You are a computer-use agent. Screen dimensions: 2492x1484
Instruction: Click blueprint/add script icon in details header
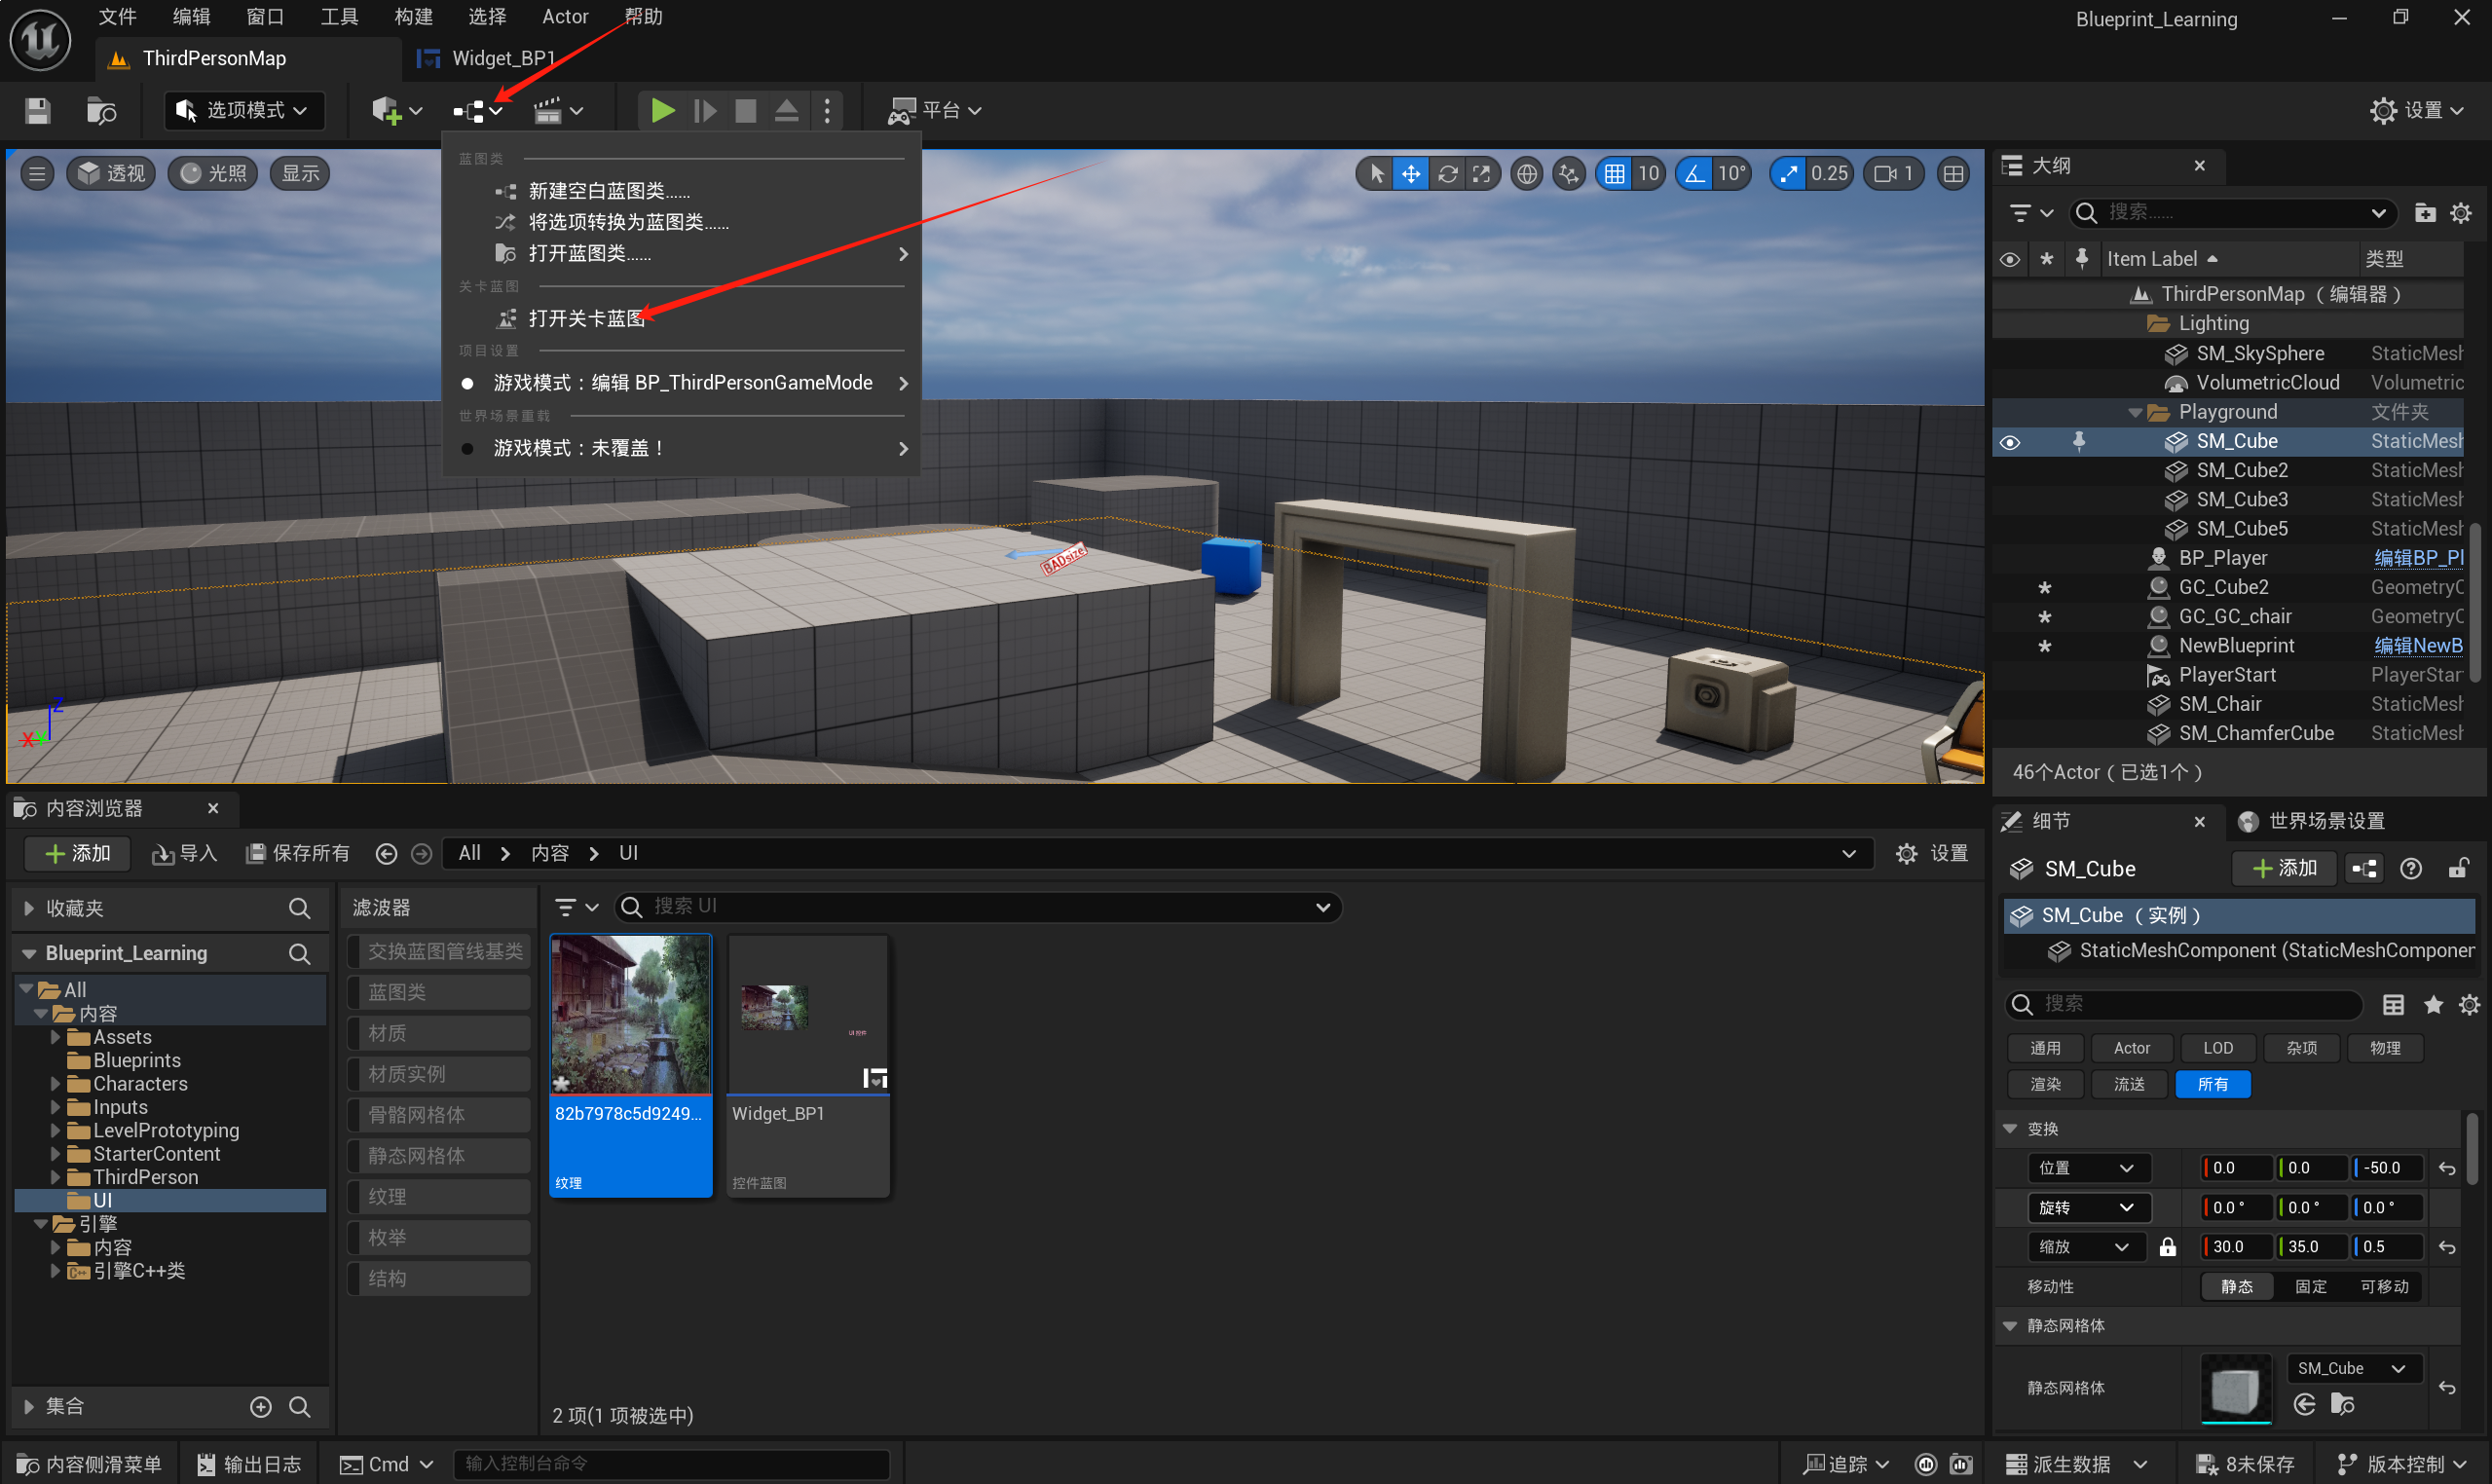click(x=2365, y=869)
